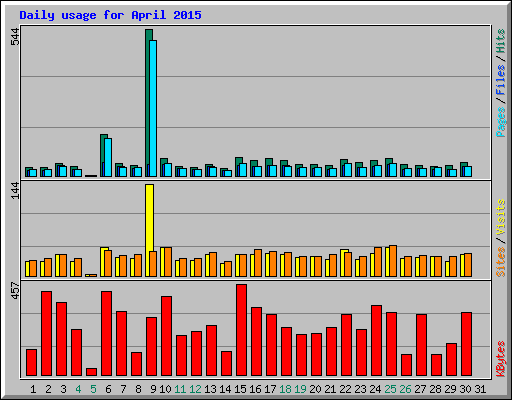Click the red KBytes bar for day 14
This screenshot has width=512, height=400.
pyautogui.click(x=226, y=364)
